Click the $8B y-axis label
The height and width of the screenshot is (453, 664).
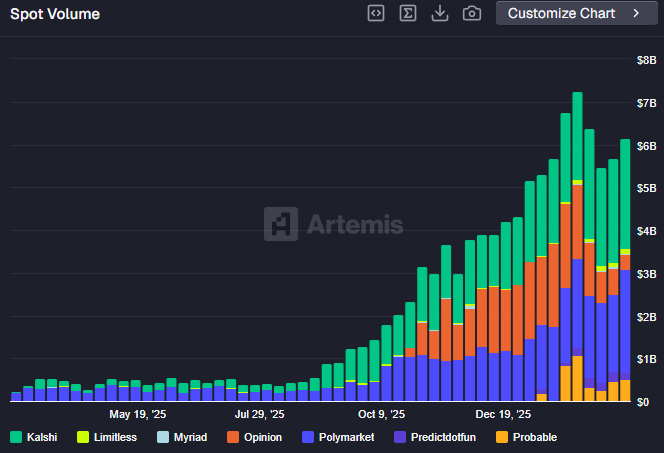point(646,60)
